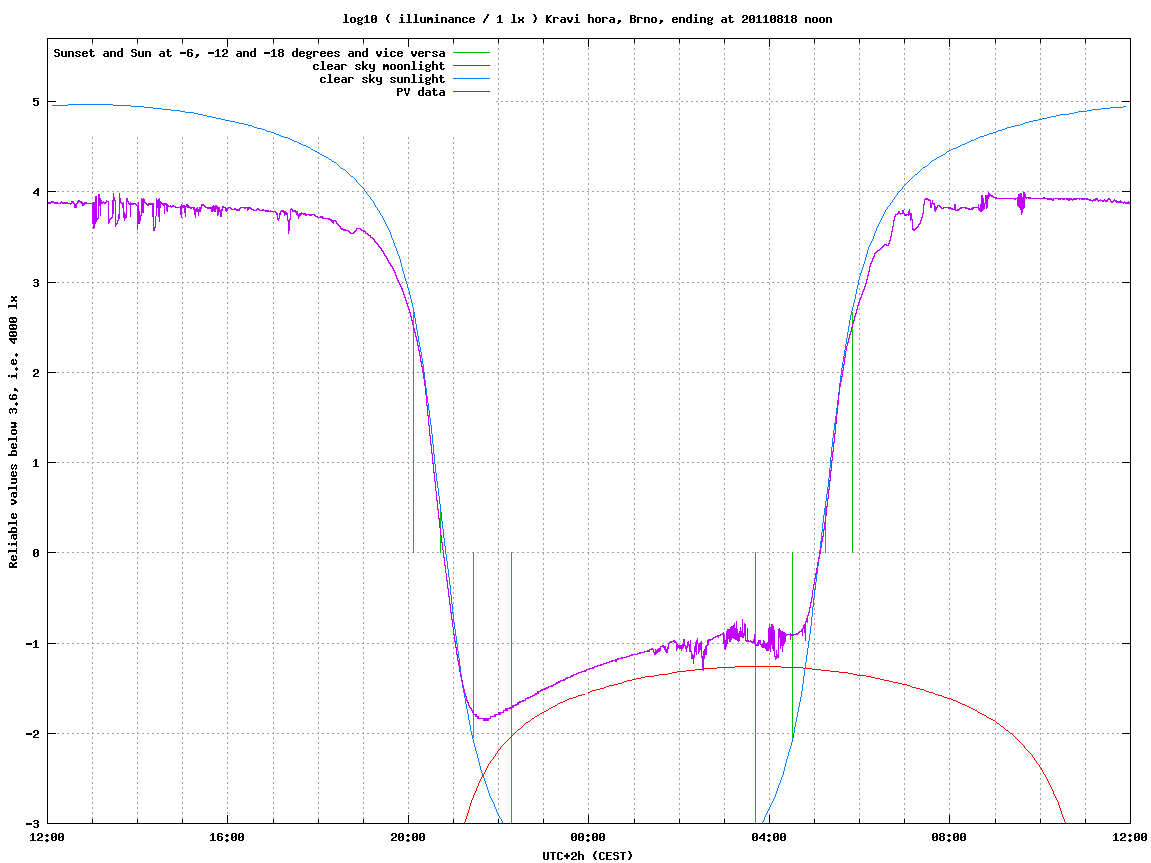Click the red legend line sample for moonlight
1151x863 pixels.
coord(471,66)
